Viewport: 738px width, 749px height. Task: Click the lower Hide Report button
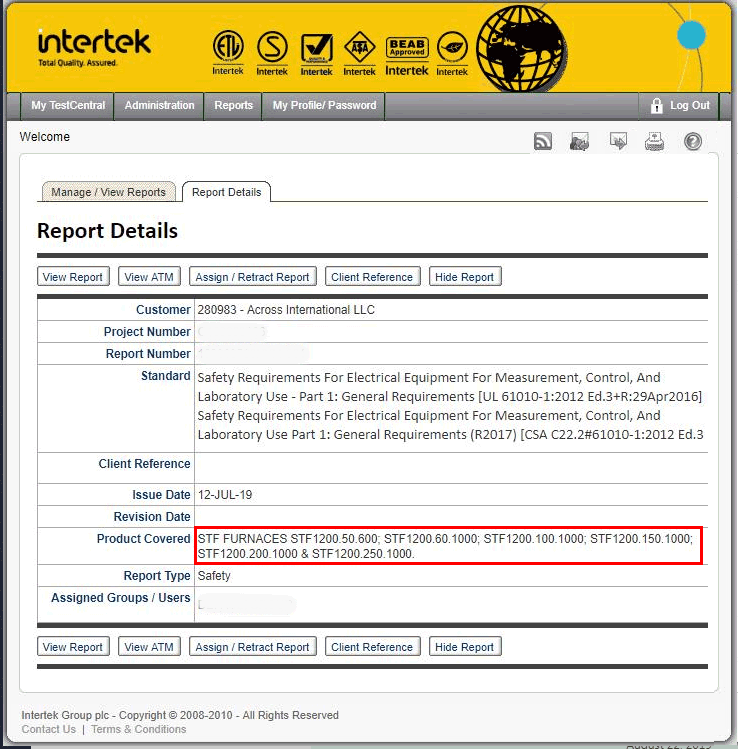tap(465, 647)
